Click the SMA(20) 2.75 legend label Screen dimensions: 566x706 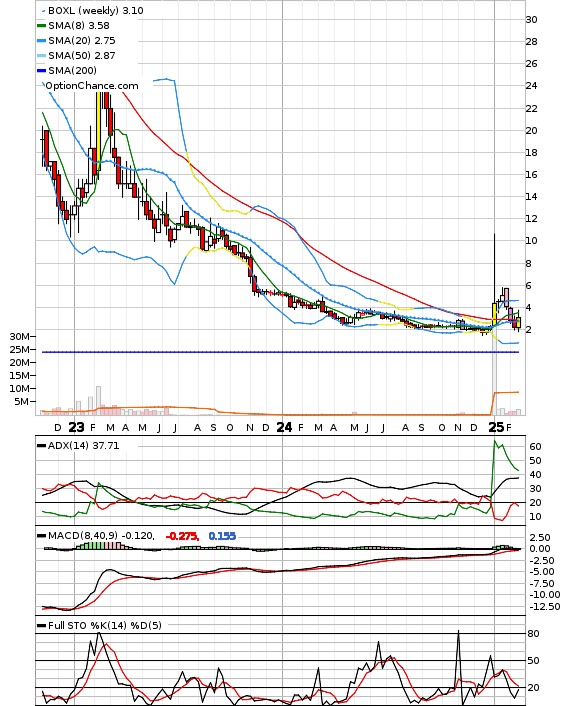(x=82, y=41)
